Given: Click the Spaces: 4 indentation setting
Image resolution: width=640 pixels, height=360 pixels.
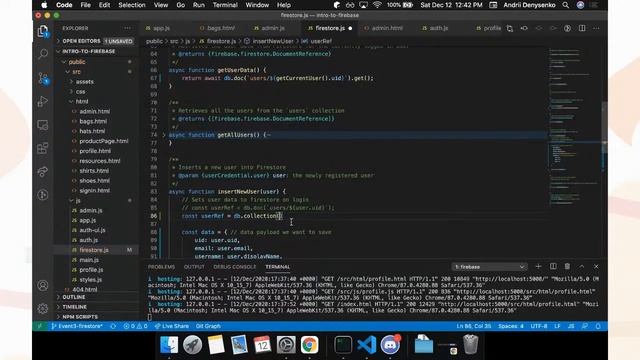Looking at the screenshot, I should [511, 326].
